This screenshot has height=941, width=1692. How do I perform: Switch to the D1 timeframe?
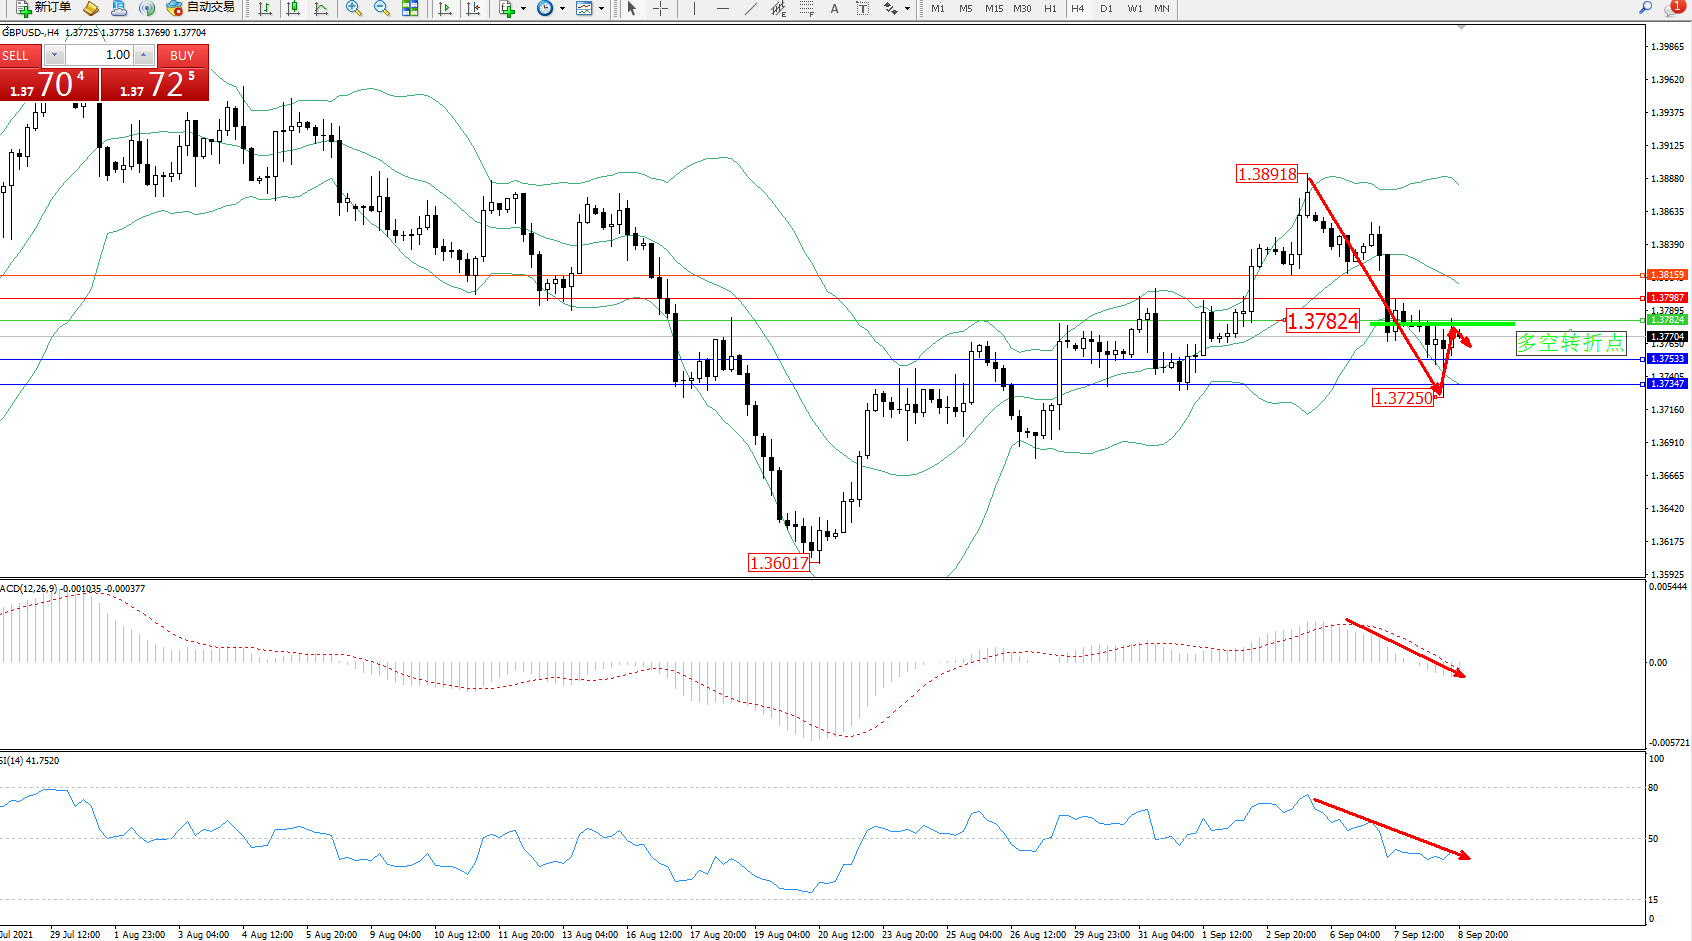1106,8
